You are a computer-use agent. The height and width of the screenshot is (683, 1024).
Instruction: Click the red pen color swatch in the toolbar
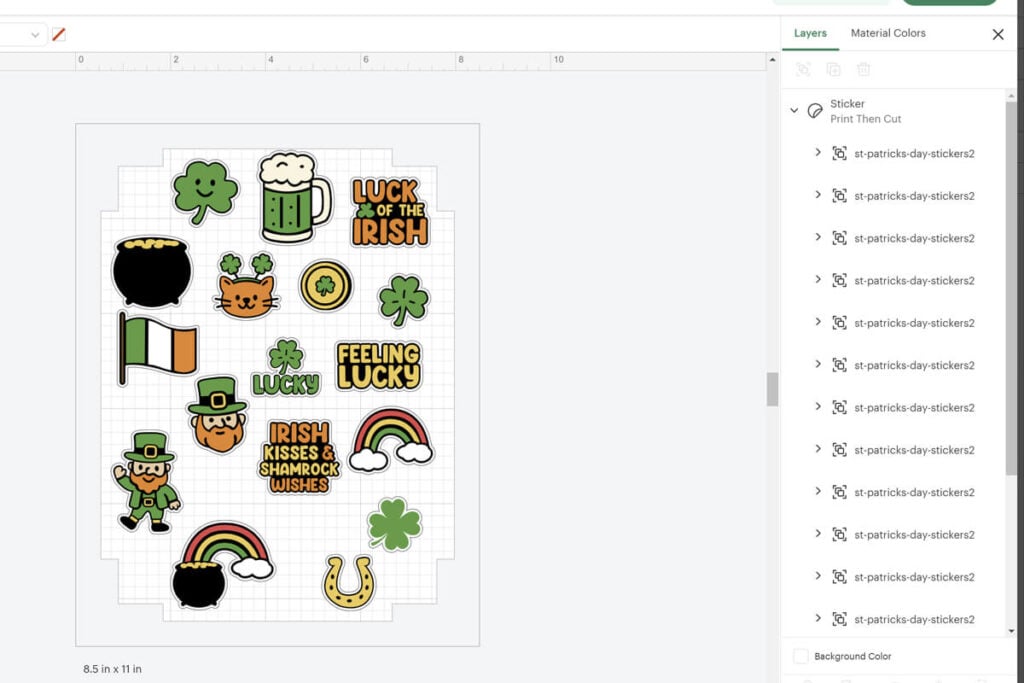tap(58, 33)
